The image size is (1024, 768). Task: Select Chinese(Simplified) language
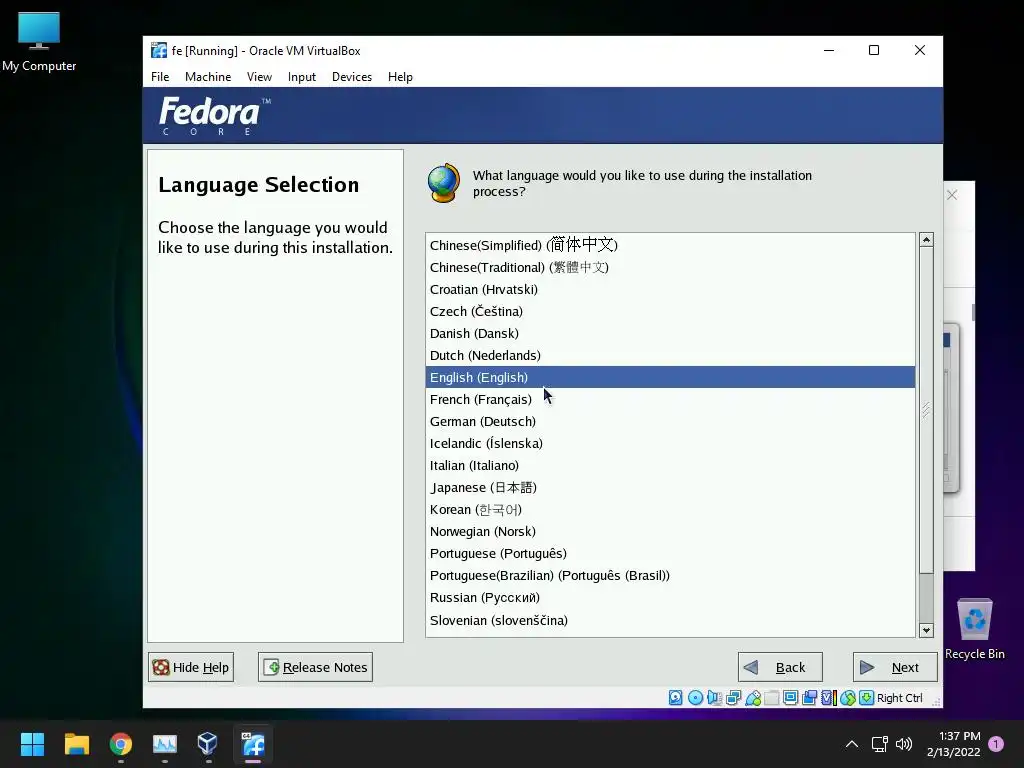(670, 245)
